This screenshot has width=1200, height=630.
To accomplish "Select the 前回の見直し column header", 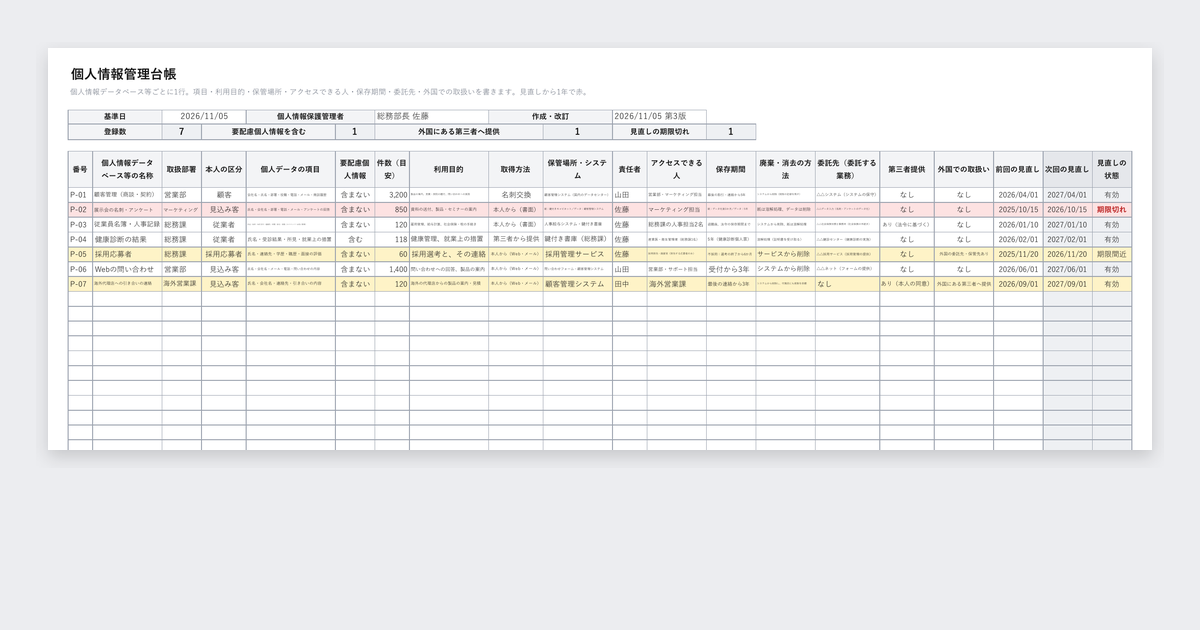I will click(1018, 169).
